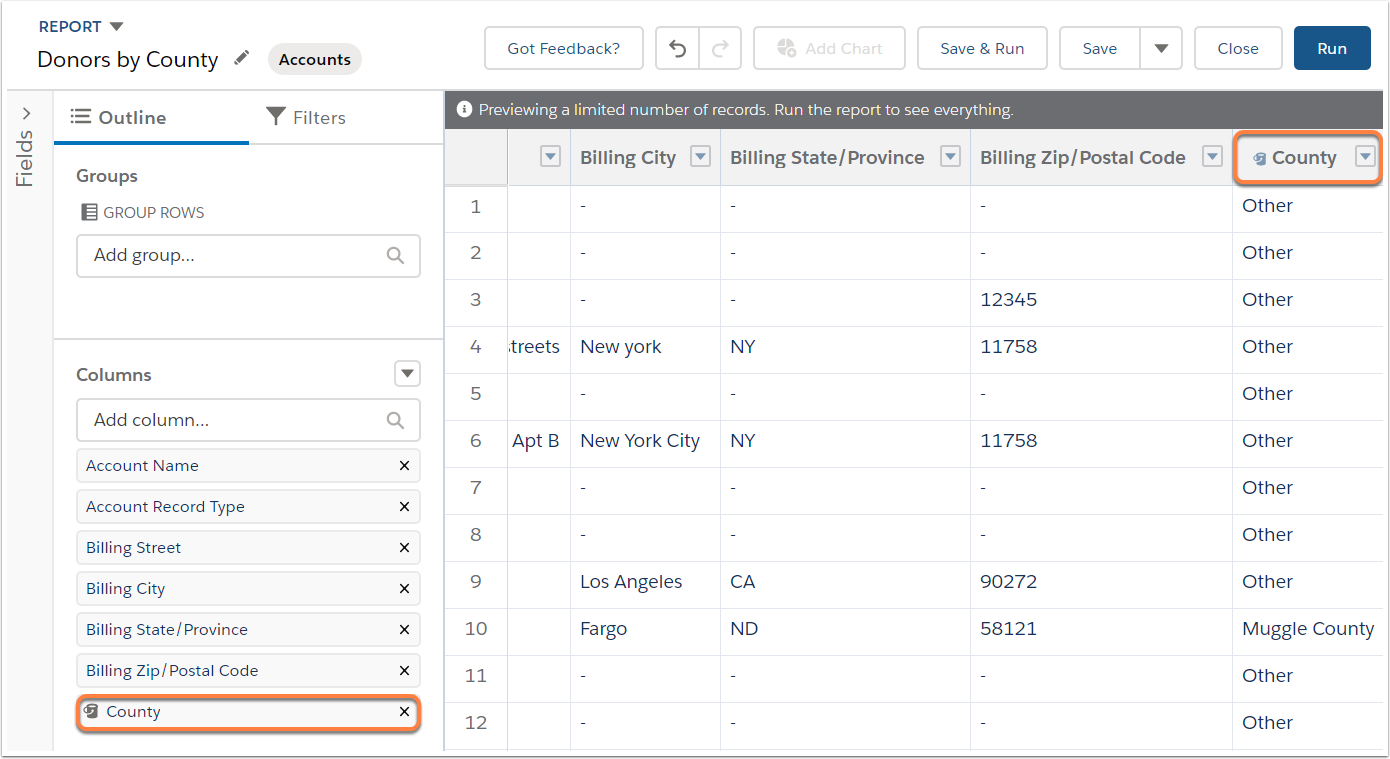The width and height of the screenshot is (1390, 759).
Task: Expand the Fields side panel arrow
Action: (26, 113)
